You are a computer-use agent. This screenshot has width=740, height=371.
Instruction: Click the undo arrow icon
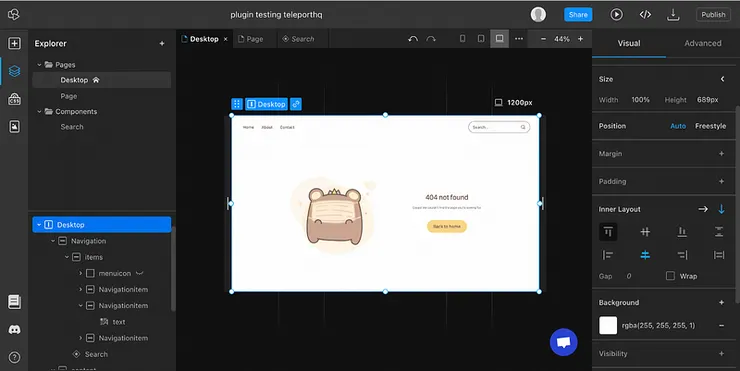pyautogui.click(x=413, y=39)
